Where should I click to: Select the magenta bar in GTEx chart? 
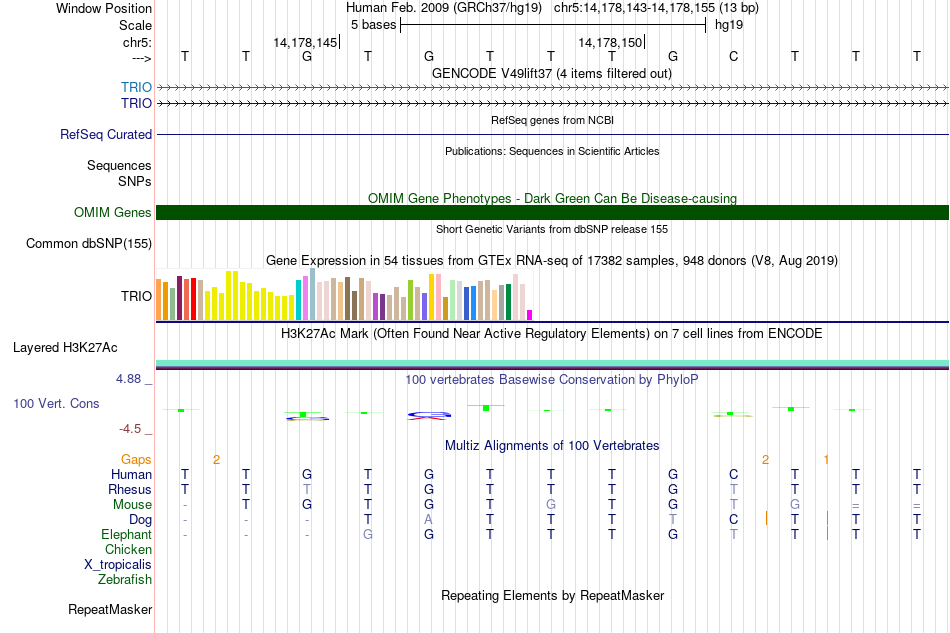(530, 315)
